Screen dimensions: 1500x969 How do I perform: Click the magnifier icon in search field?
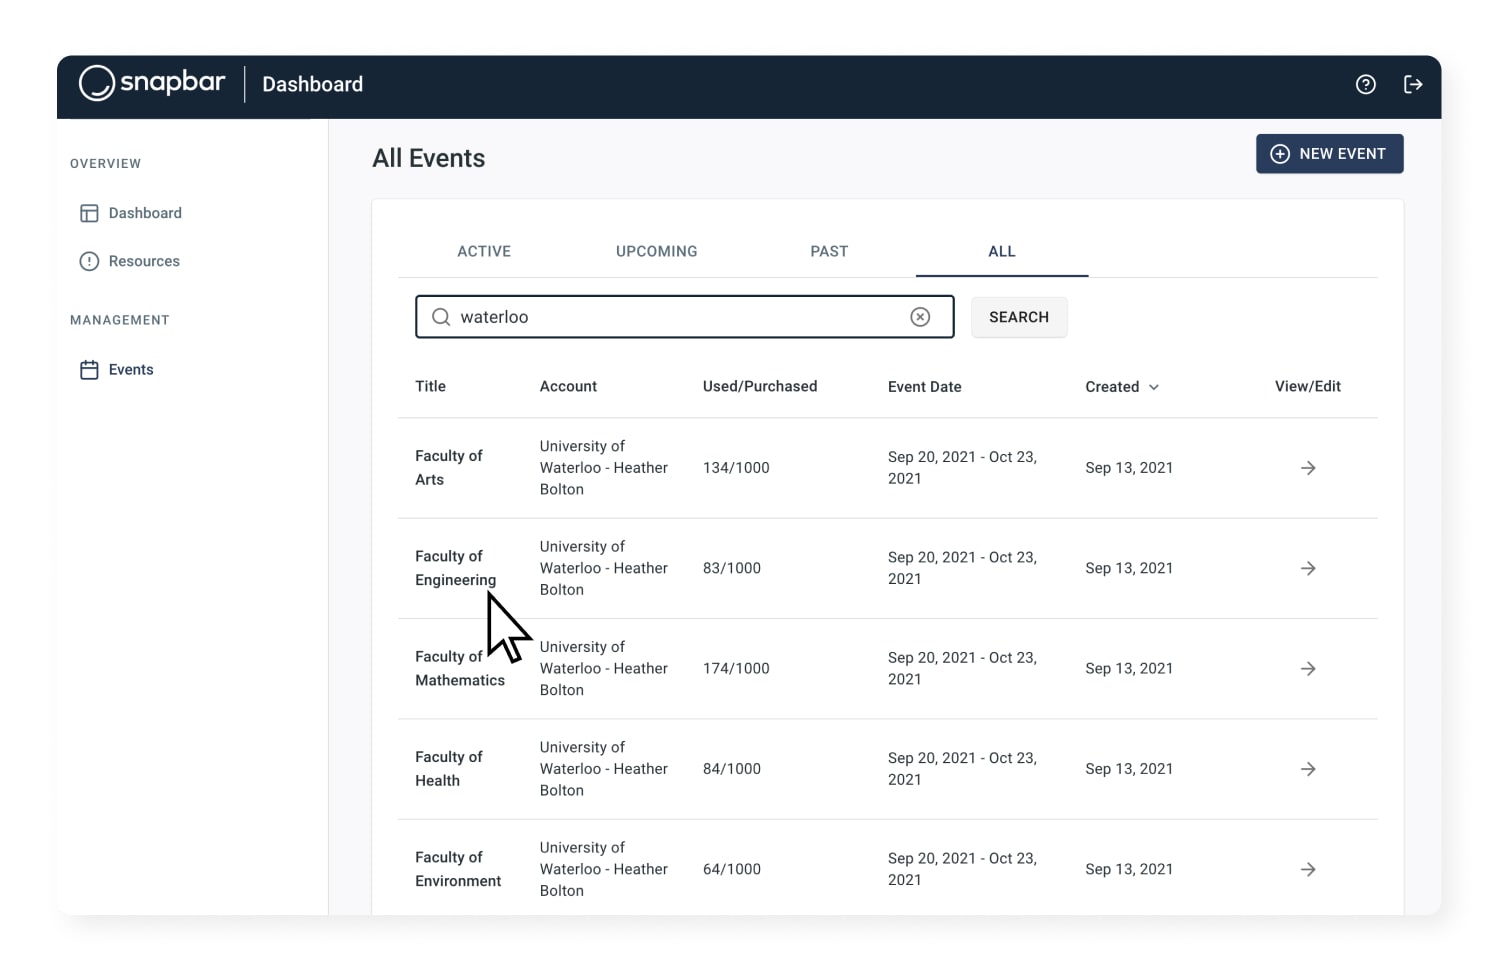coord(441,317)
